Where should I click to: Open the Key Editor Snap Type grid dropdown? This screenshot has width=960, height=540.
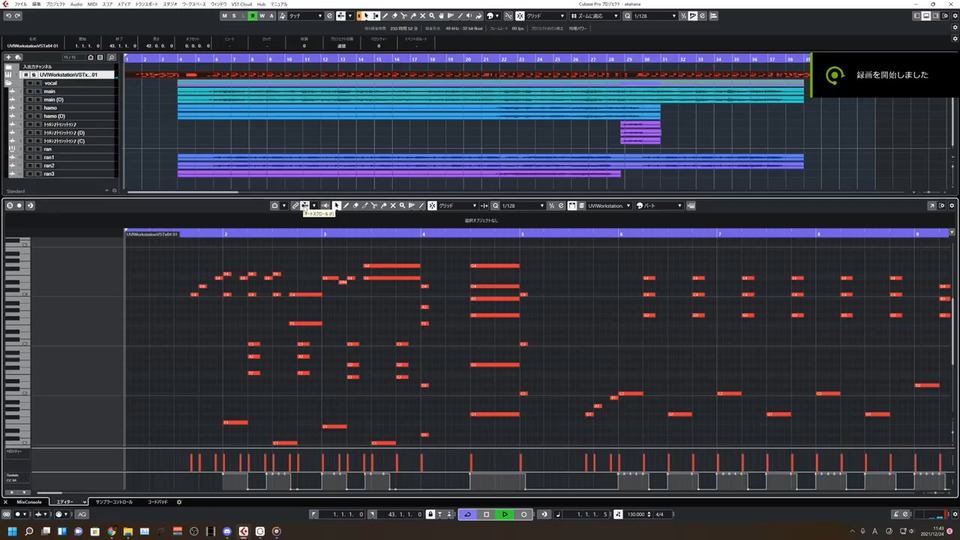click(457, 206)
